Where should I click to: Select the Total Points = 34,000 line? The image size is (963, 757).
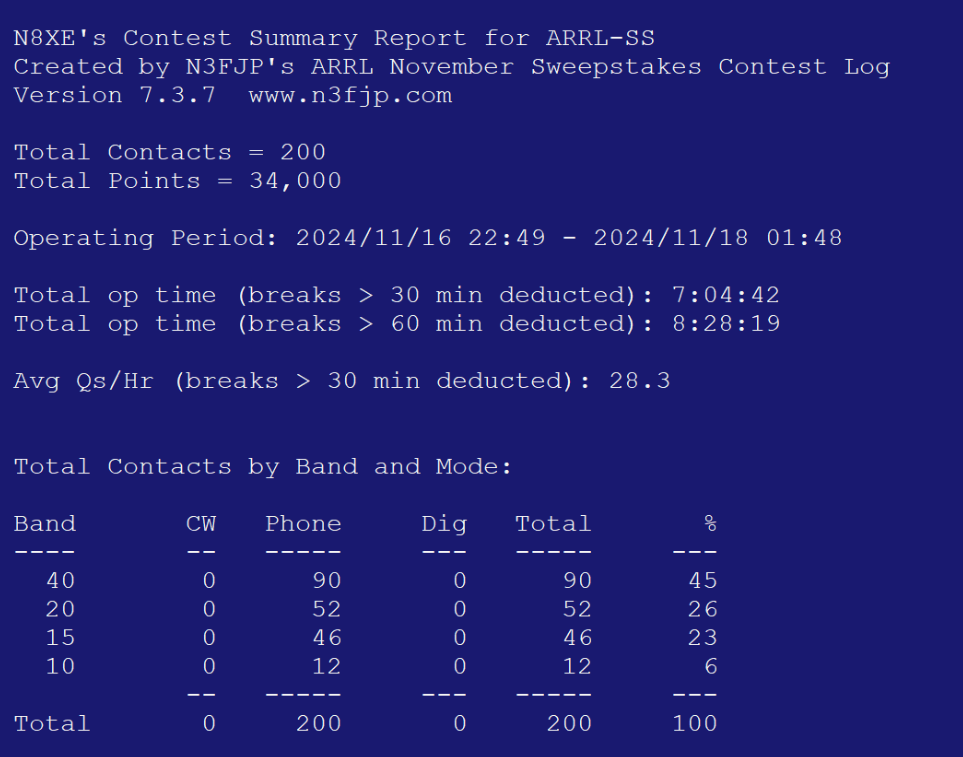[177, 181]
